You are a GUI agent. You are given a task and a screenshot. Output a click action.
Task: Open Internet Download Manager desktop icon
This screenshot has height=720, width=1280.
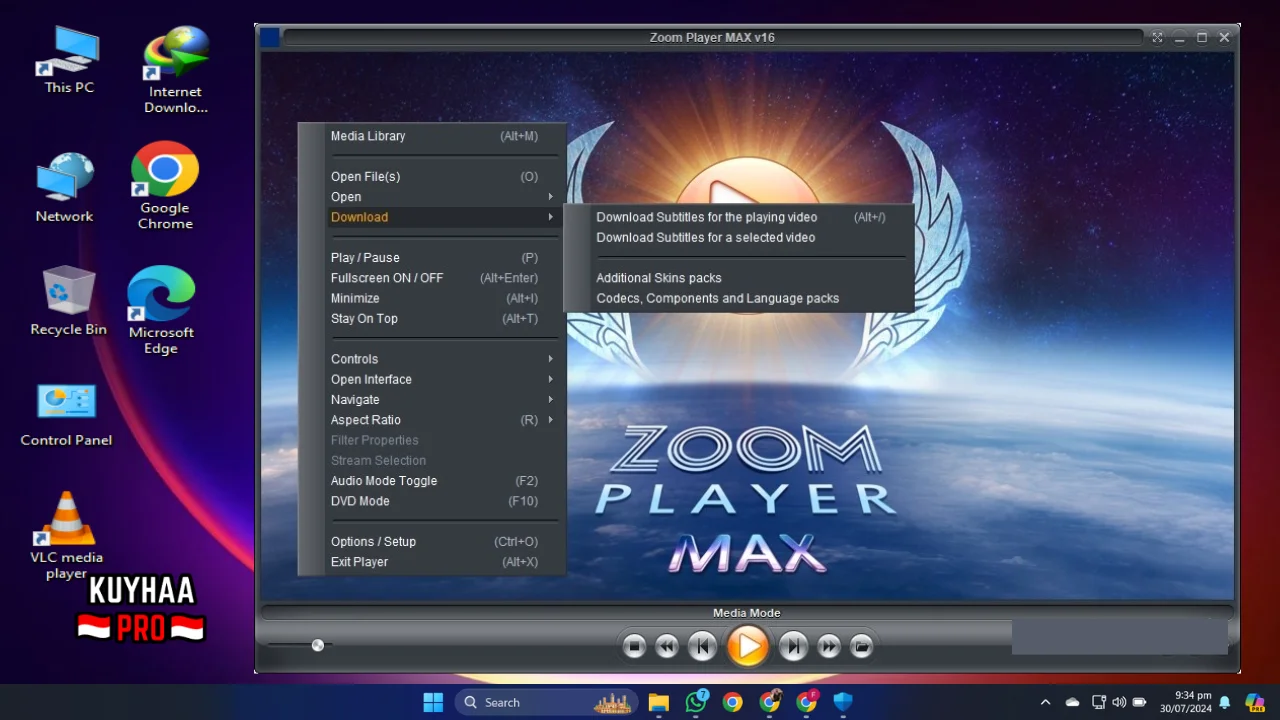[x=176, y=70]
